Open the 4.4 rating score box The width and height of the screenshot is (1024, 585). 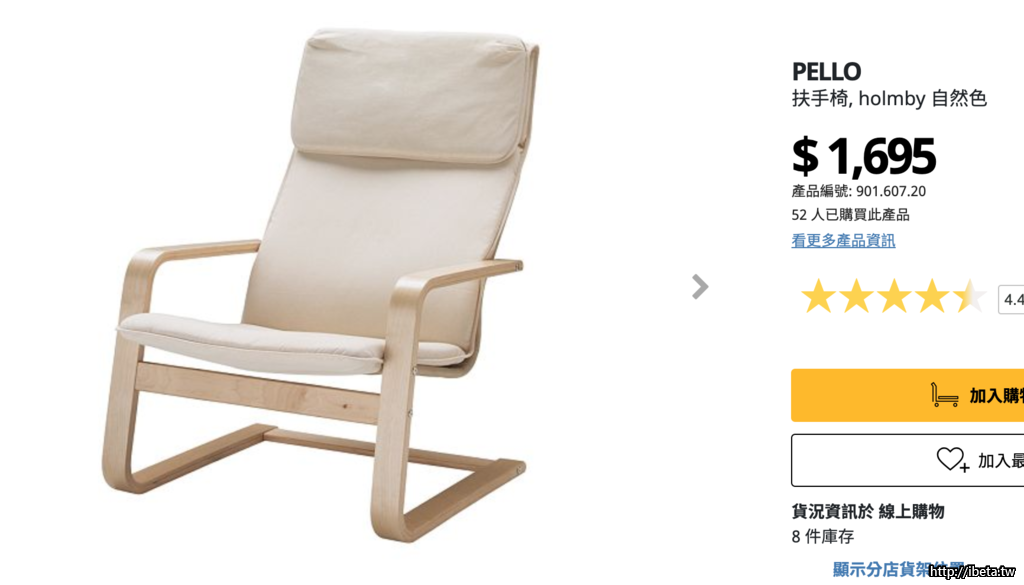coord(1011,300)
